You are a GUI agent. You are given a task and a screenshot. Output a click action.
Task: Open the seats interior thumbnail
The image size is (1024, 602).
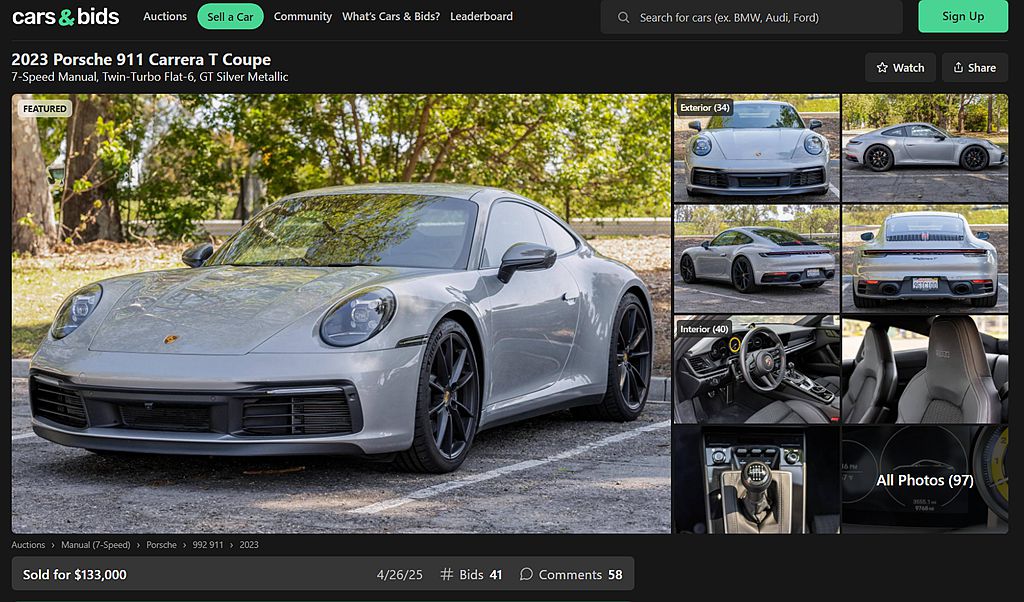click(925, 370)
